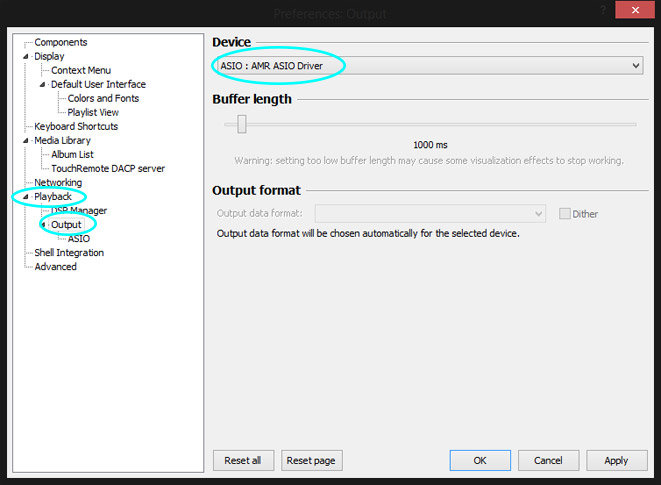This screenshot has height=485, width=661.
Task: Click the Reset page button
Action: pos(311,460)
